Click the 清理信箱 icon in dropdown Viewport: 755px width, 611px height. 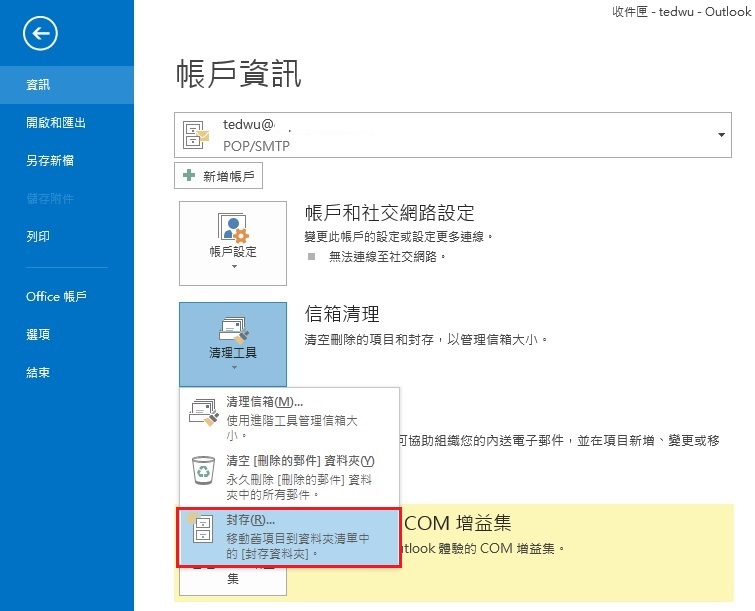pyautogui.click(x=203, y=412)
